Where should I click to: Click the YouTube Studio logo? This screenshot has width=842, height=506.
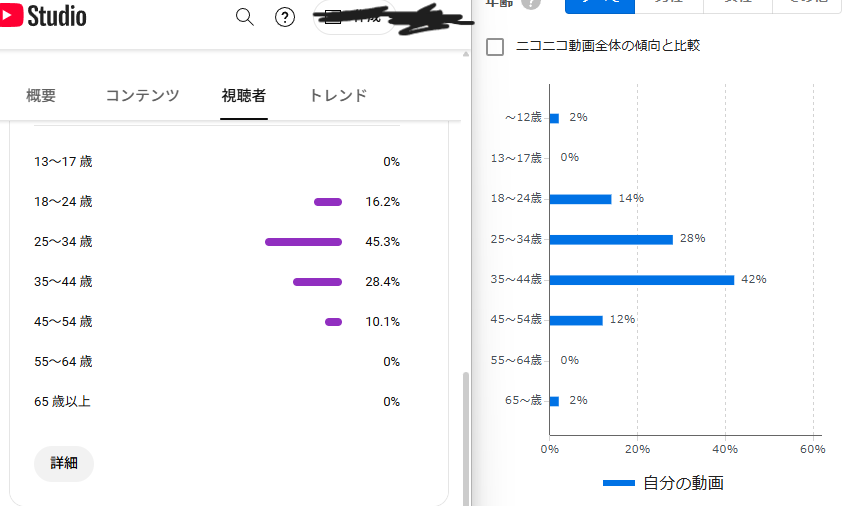tap(43, 16)
